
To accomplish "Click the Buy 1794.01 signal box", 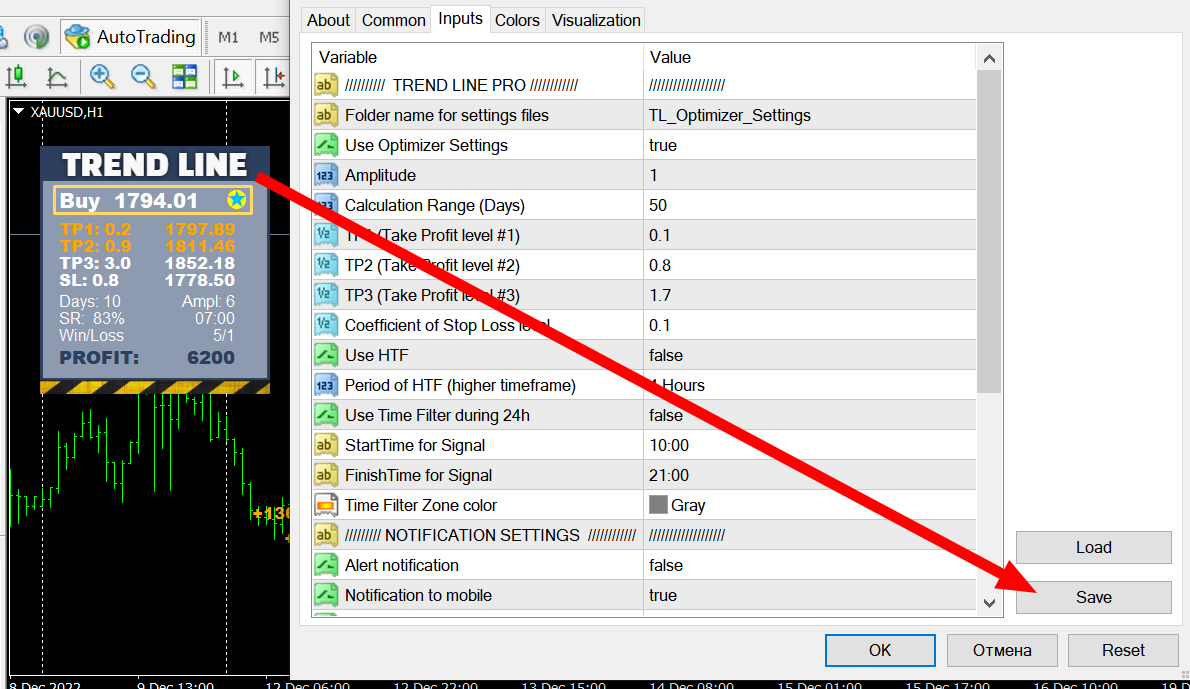I will 153,200.
